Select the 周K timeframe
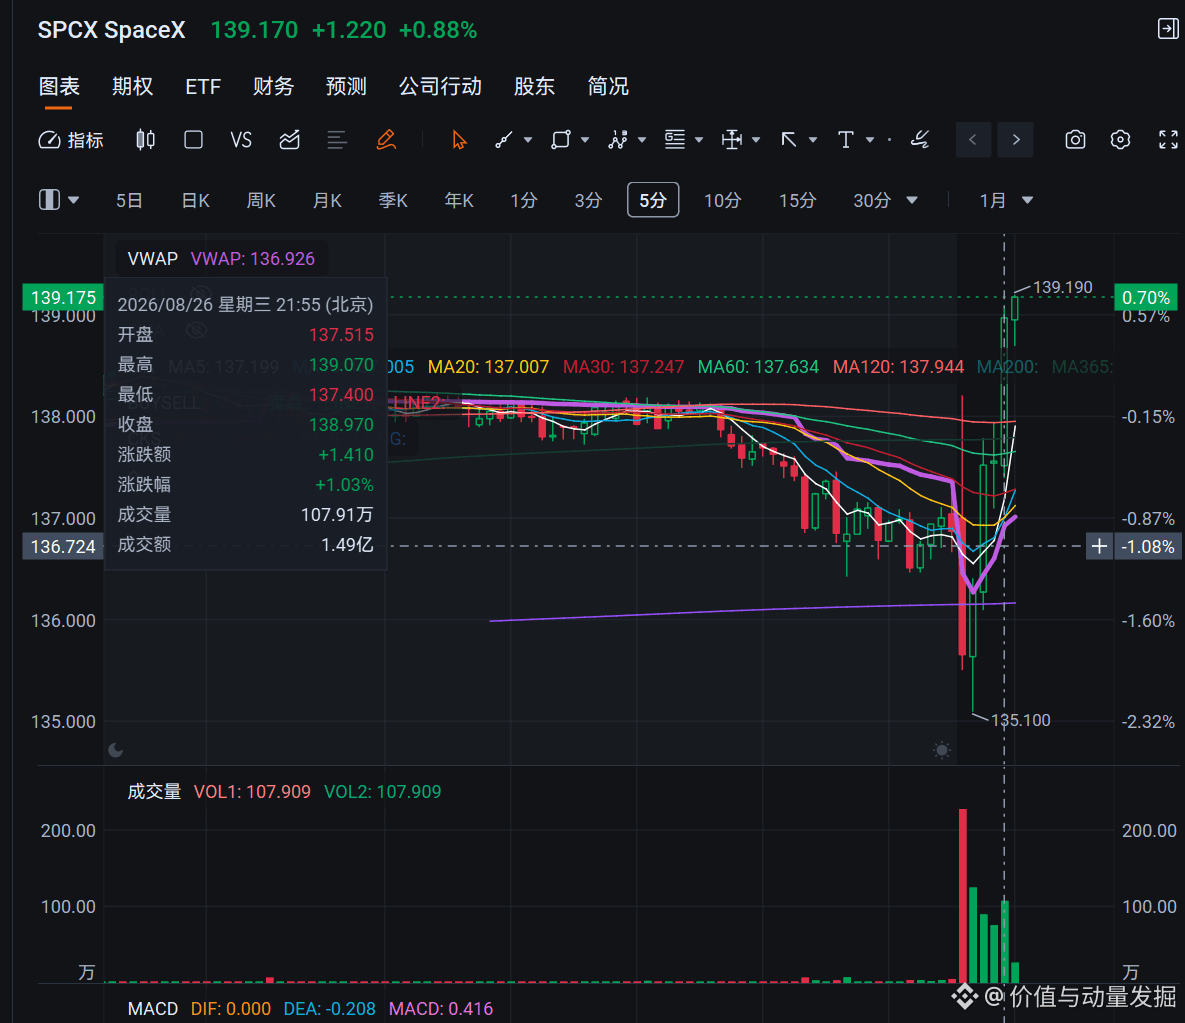The width and height of the screenshot is (1185, 1023). 261,200
